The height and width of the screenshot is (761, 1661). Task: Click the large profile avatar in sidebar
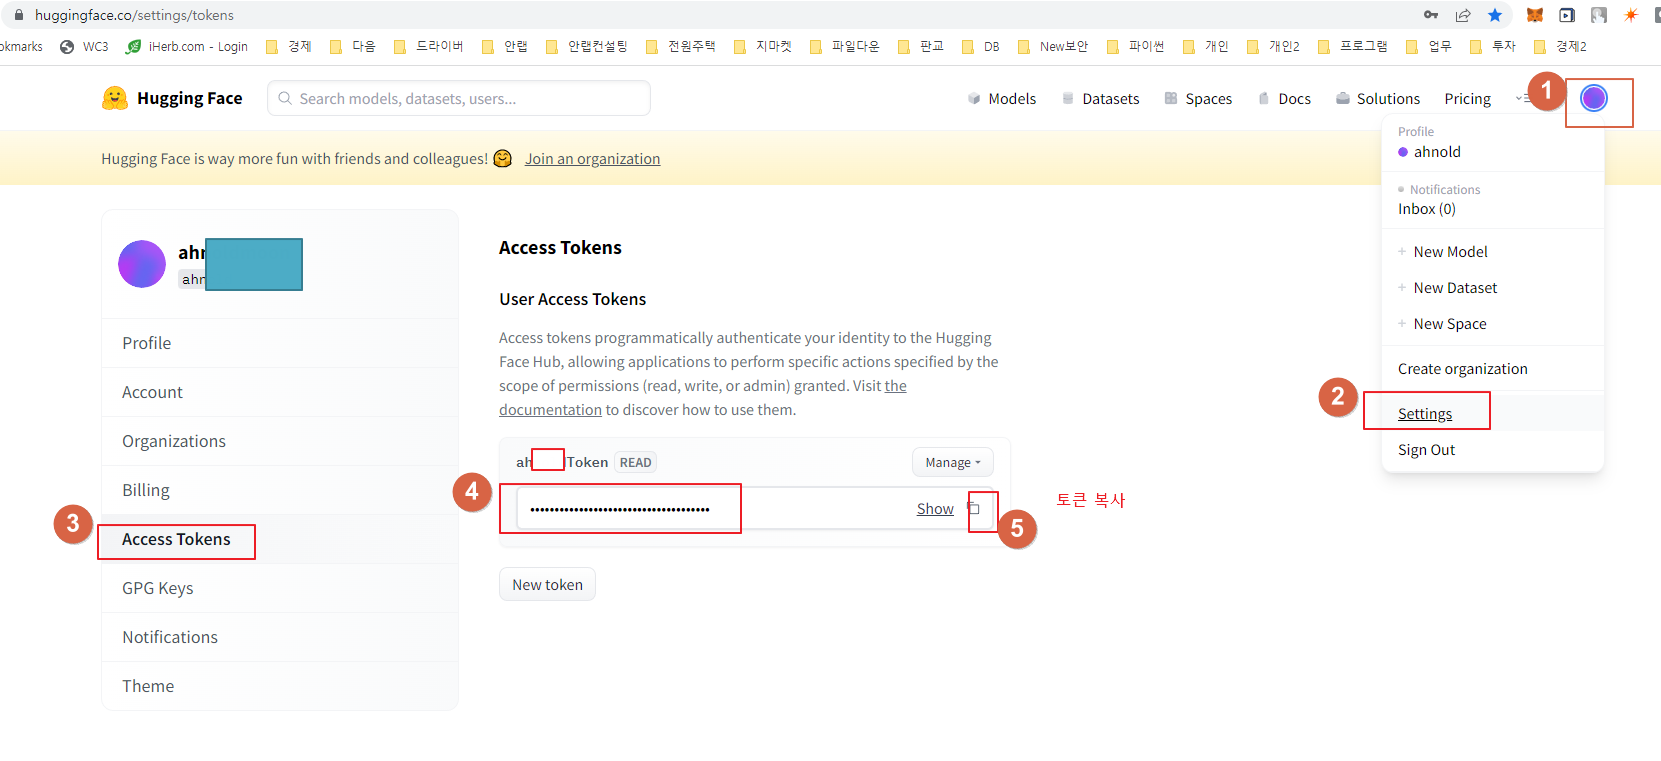[x=142, y=264]
